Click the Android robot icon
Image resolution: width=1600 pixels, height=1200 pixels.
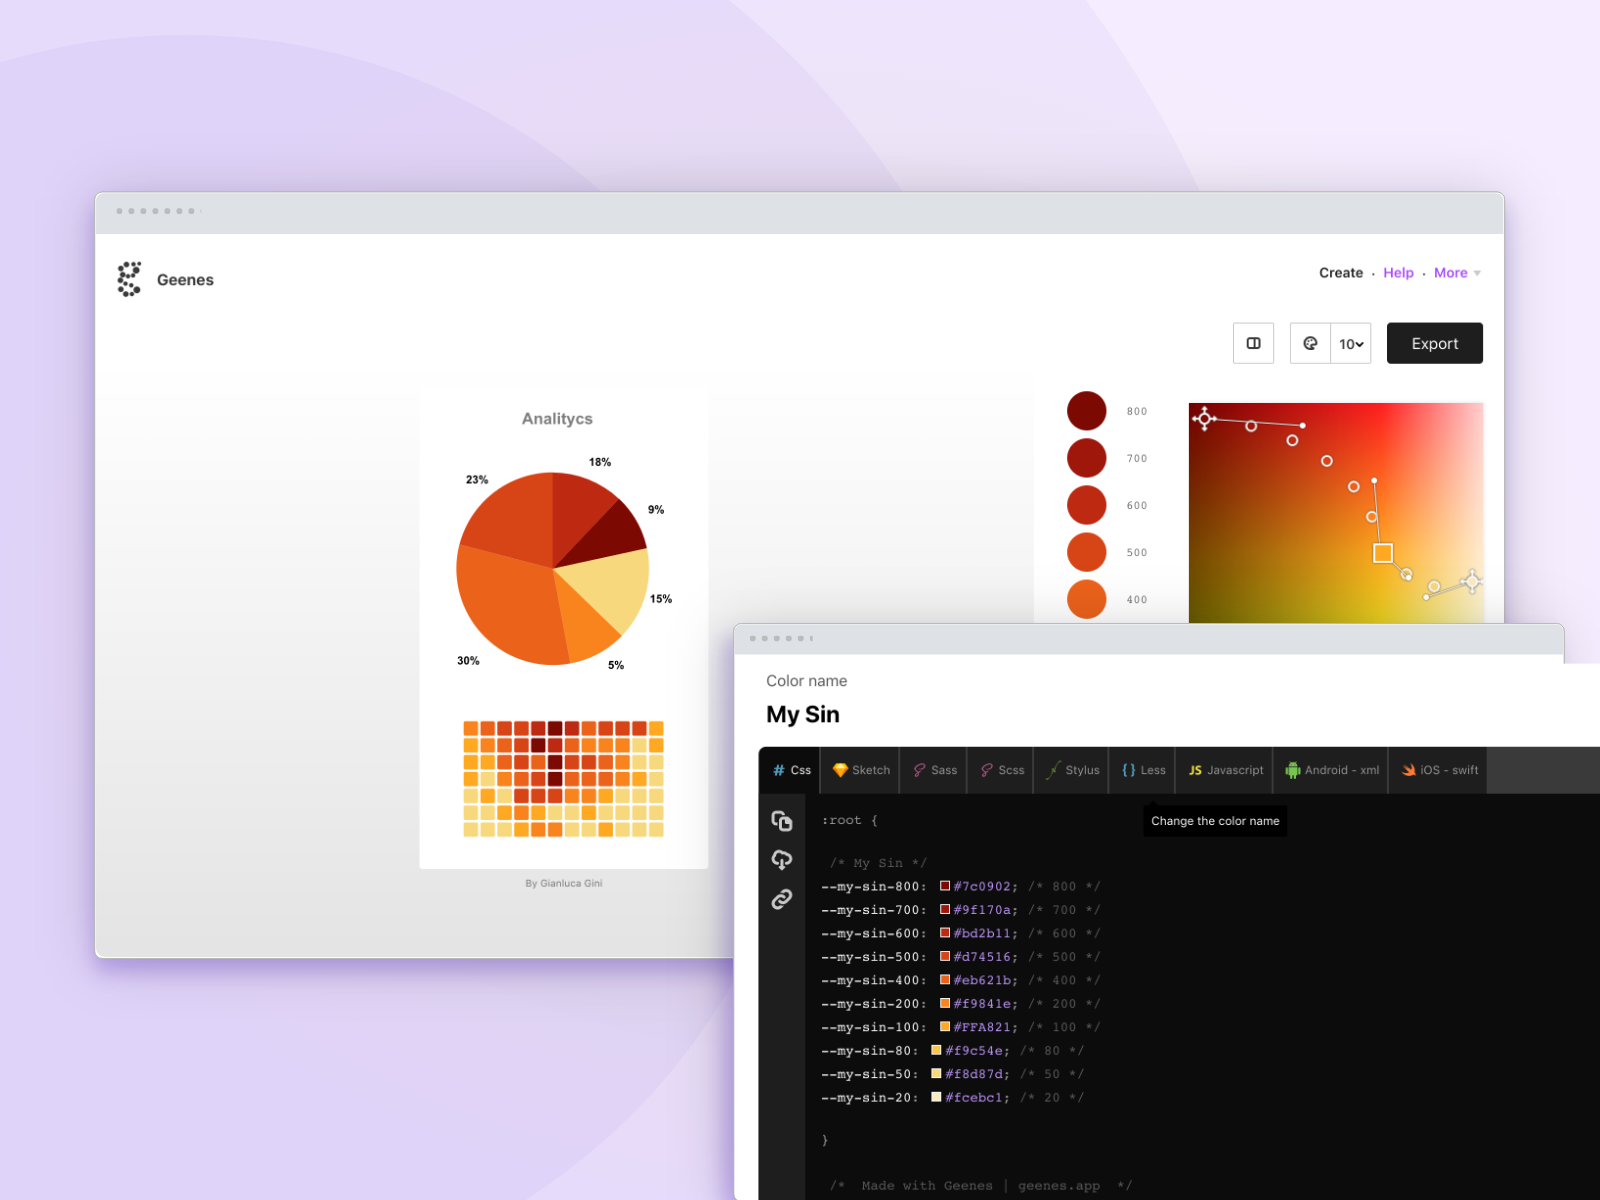tap(1293, 770)
